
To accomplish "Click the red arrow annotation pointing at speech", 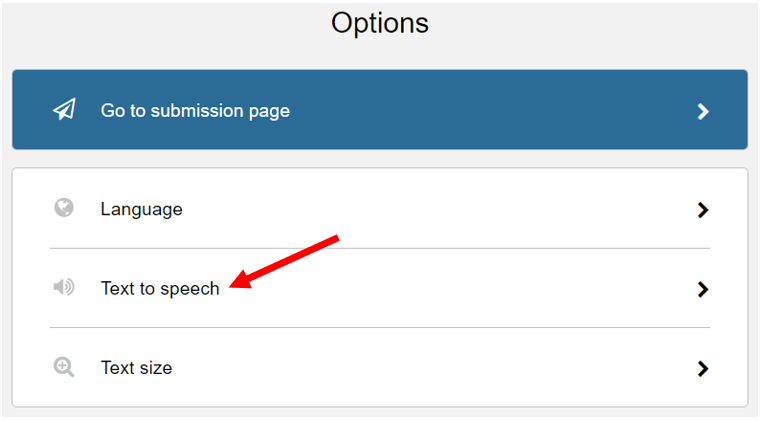I will [x=285, y=262].
